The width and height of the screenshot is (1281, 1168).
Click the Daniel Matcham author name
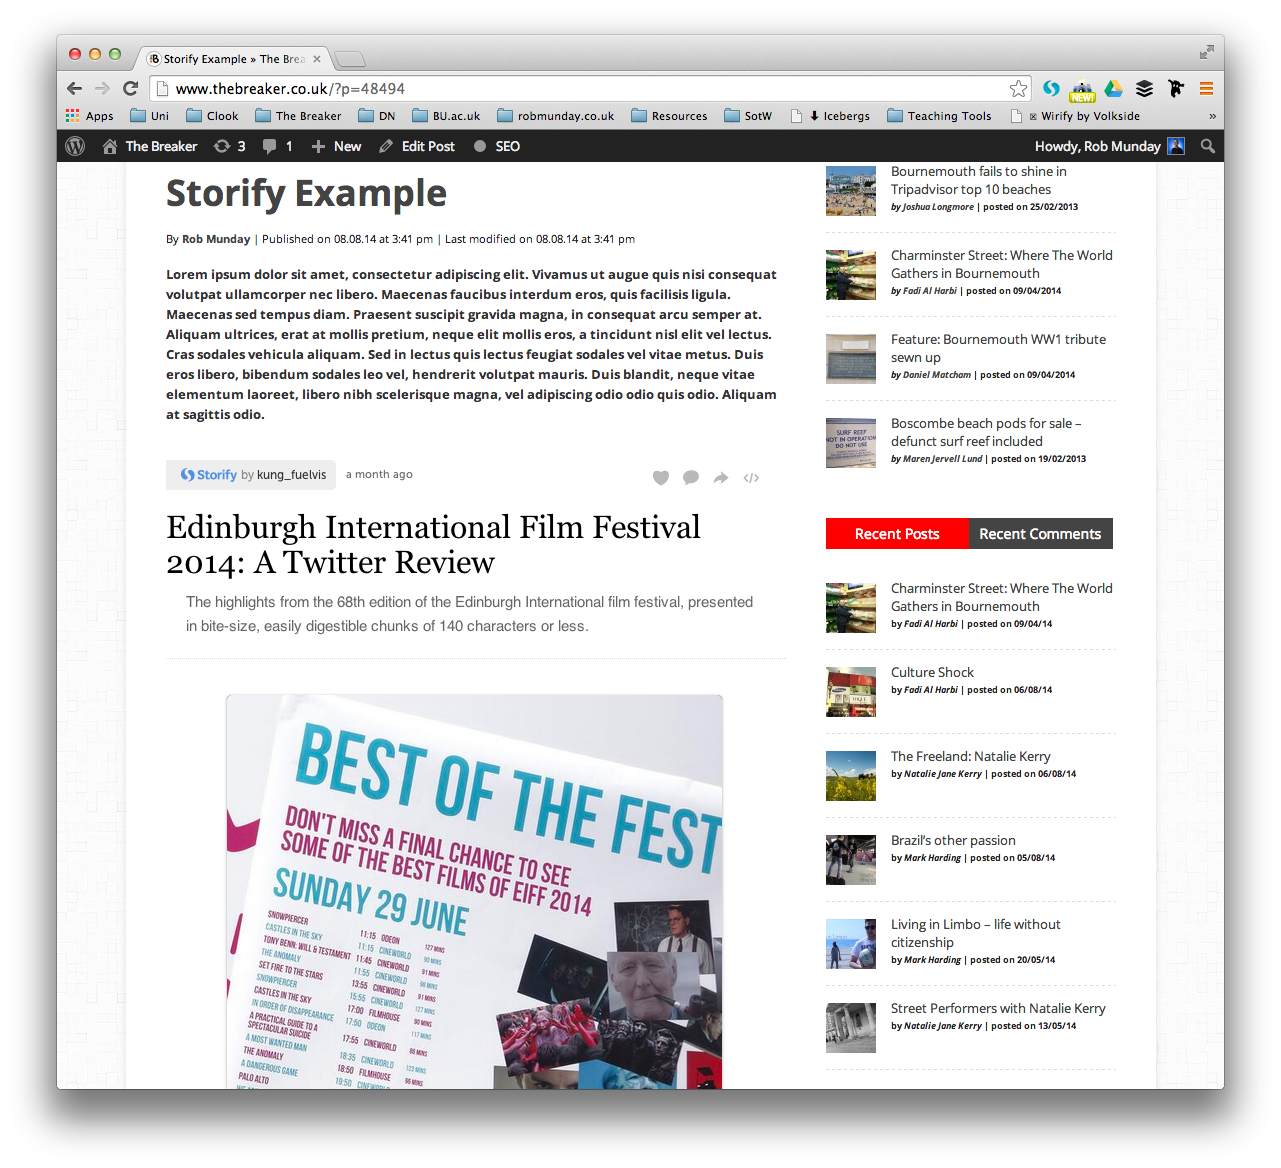(x=937, y=375)
